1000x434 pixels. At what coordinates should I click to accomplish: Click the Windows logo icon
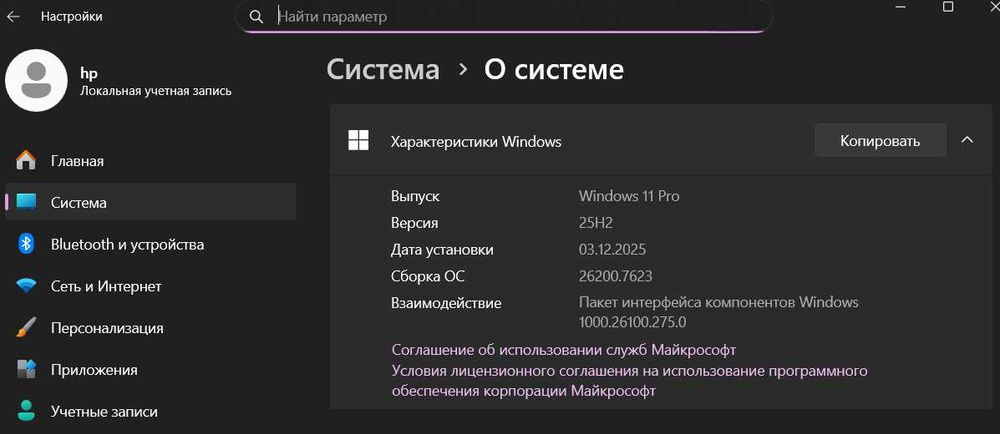click(358, 141)
